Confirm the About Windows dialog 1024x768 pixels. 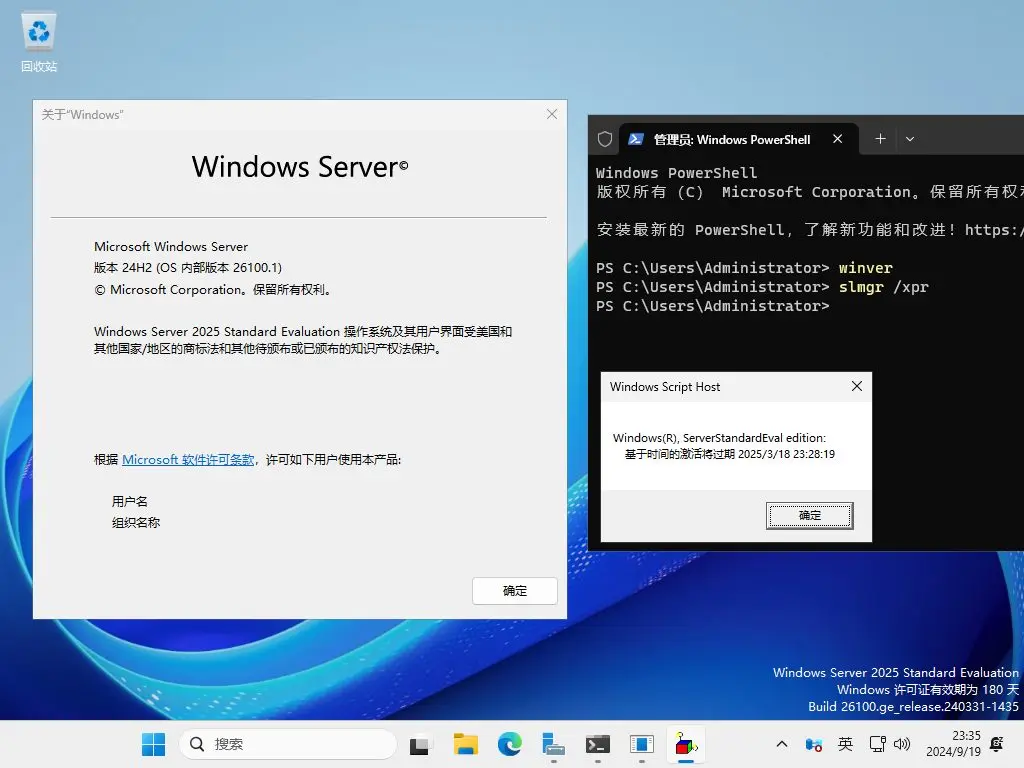pyautogui.click(x=514, y=591)
